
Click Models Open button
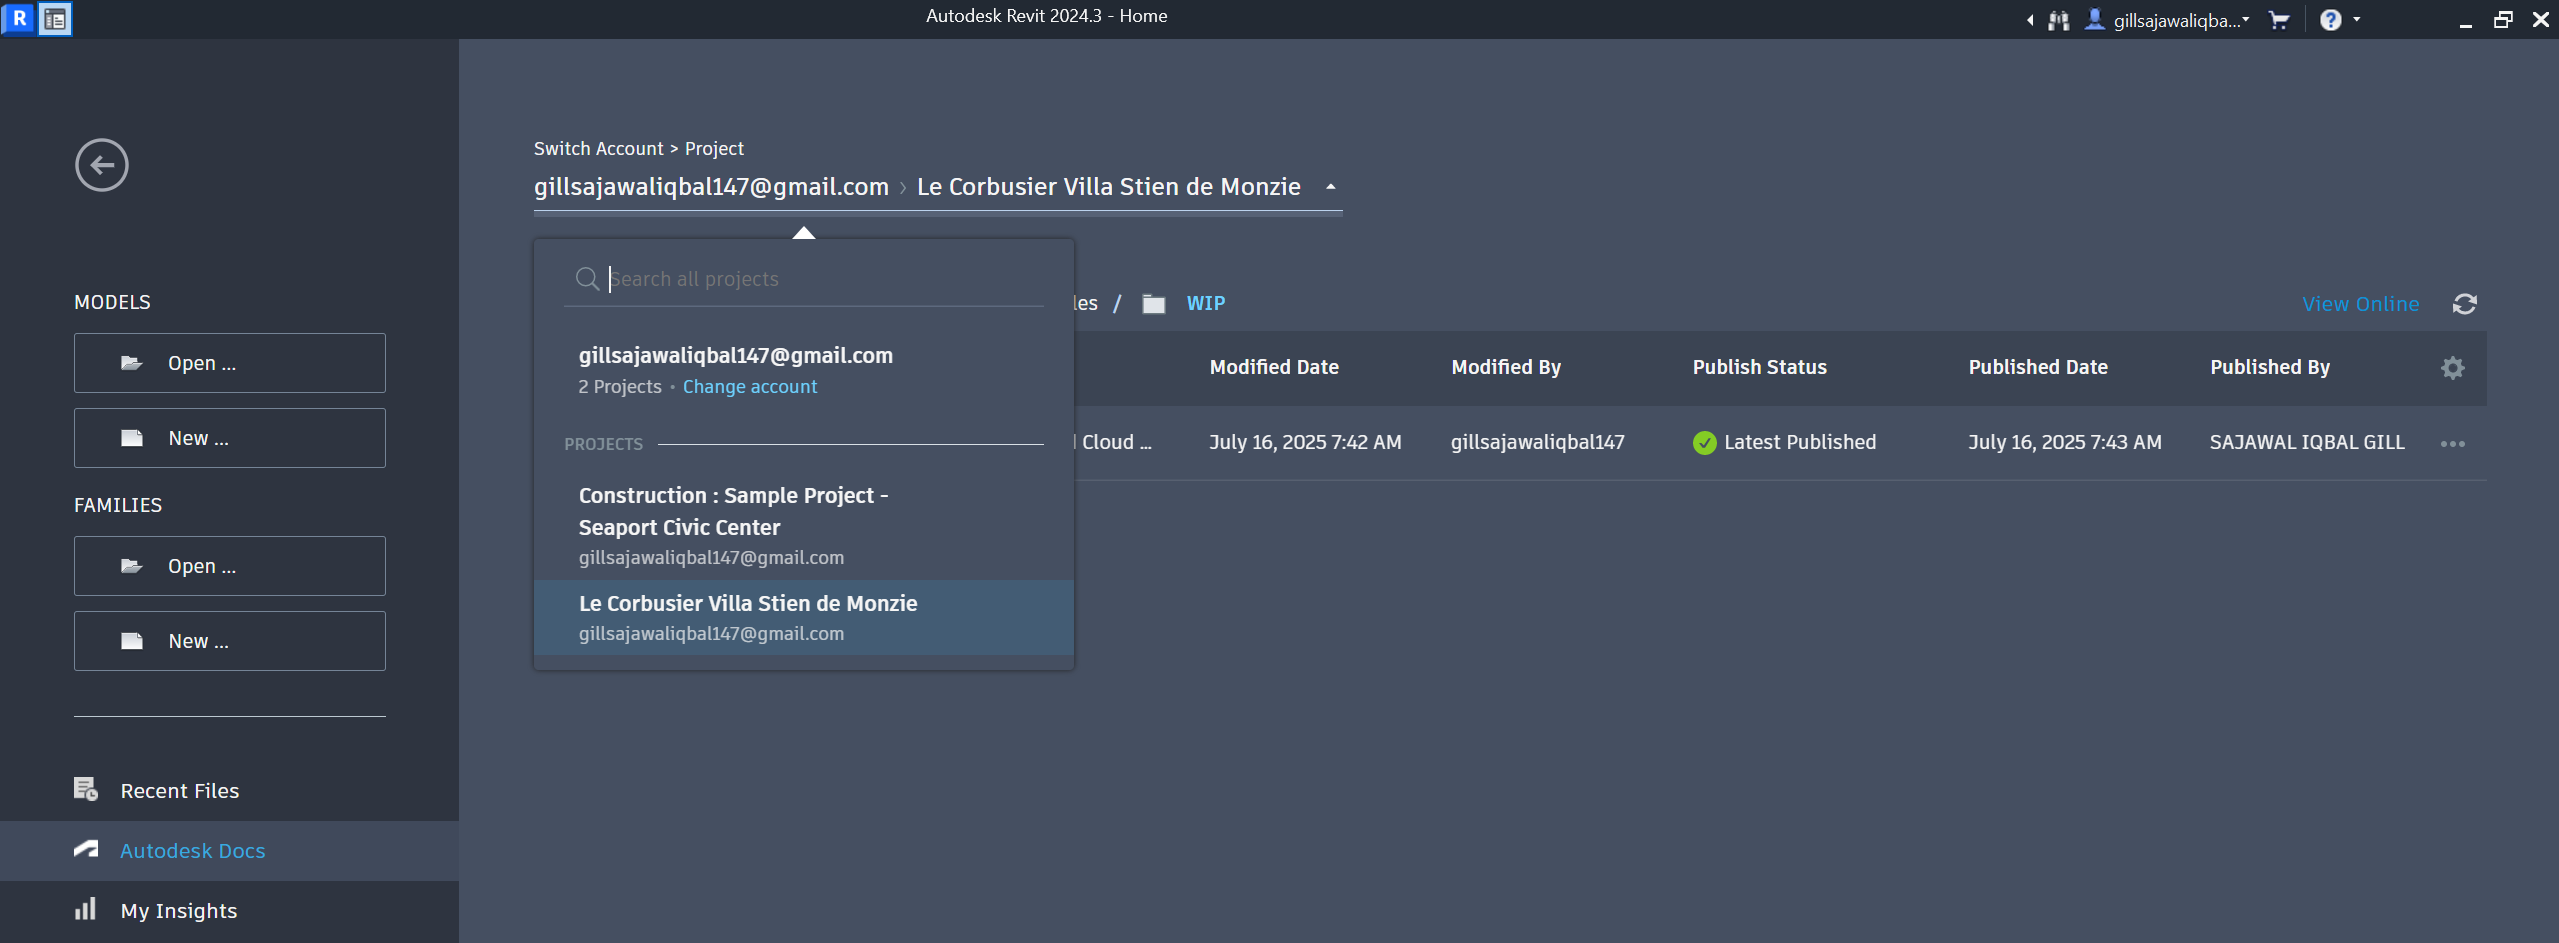pos(230,363)
